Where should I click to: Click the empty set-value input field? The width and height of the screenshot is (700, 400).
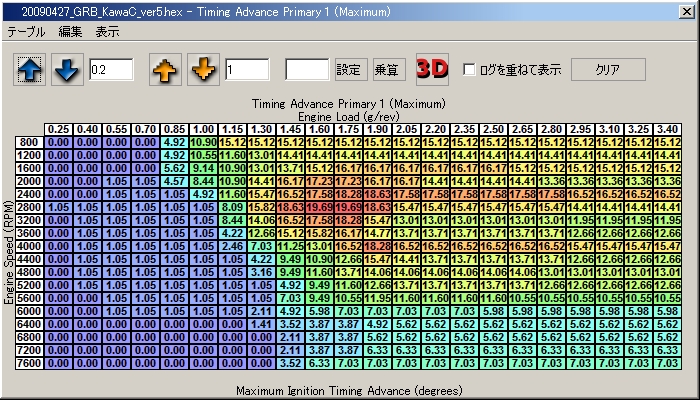click(x=307, y=70)
